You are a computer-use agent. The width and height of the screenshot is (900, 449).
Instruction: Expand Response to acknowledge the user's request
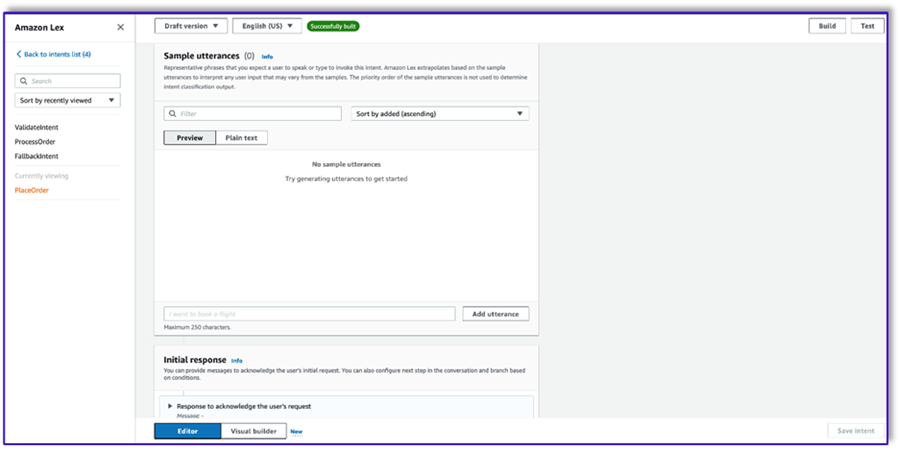[x=170, y=406]
